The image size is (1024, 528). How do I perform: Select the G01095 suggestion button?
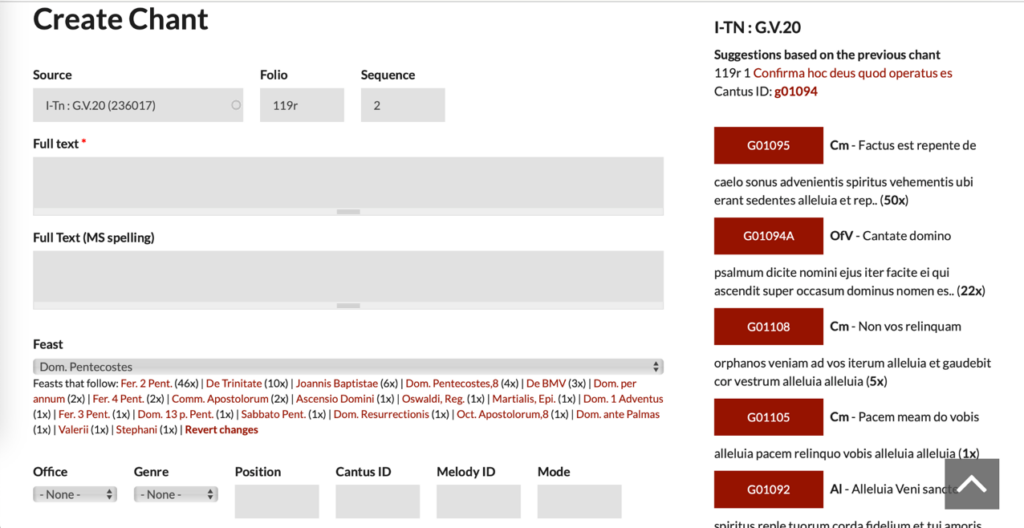tap(768, 146)
